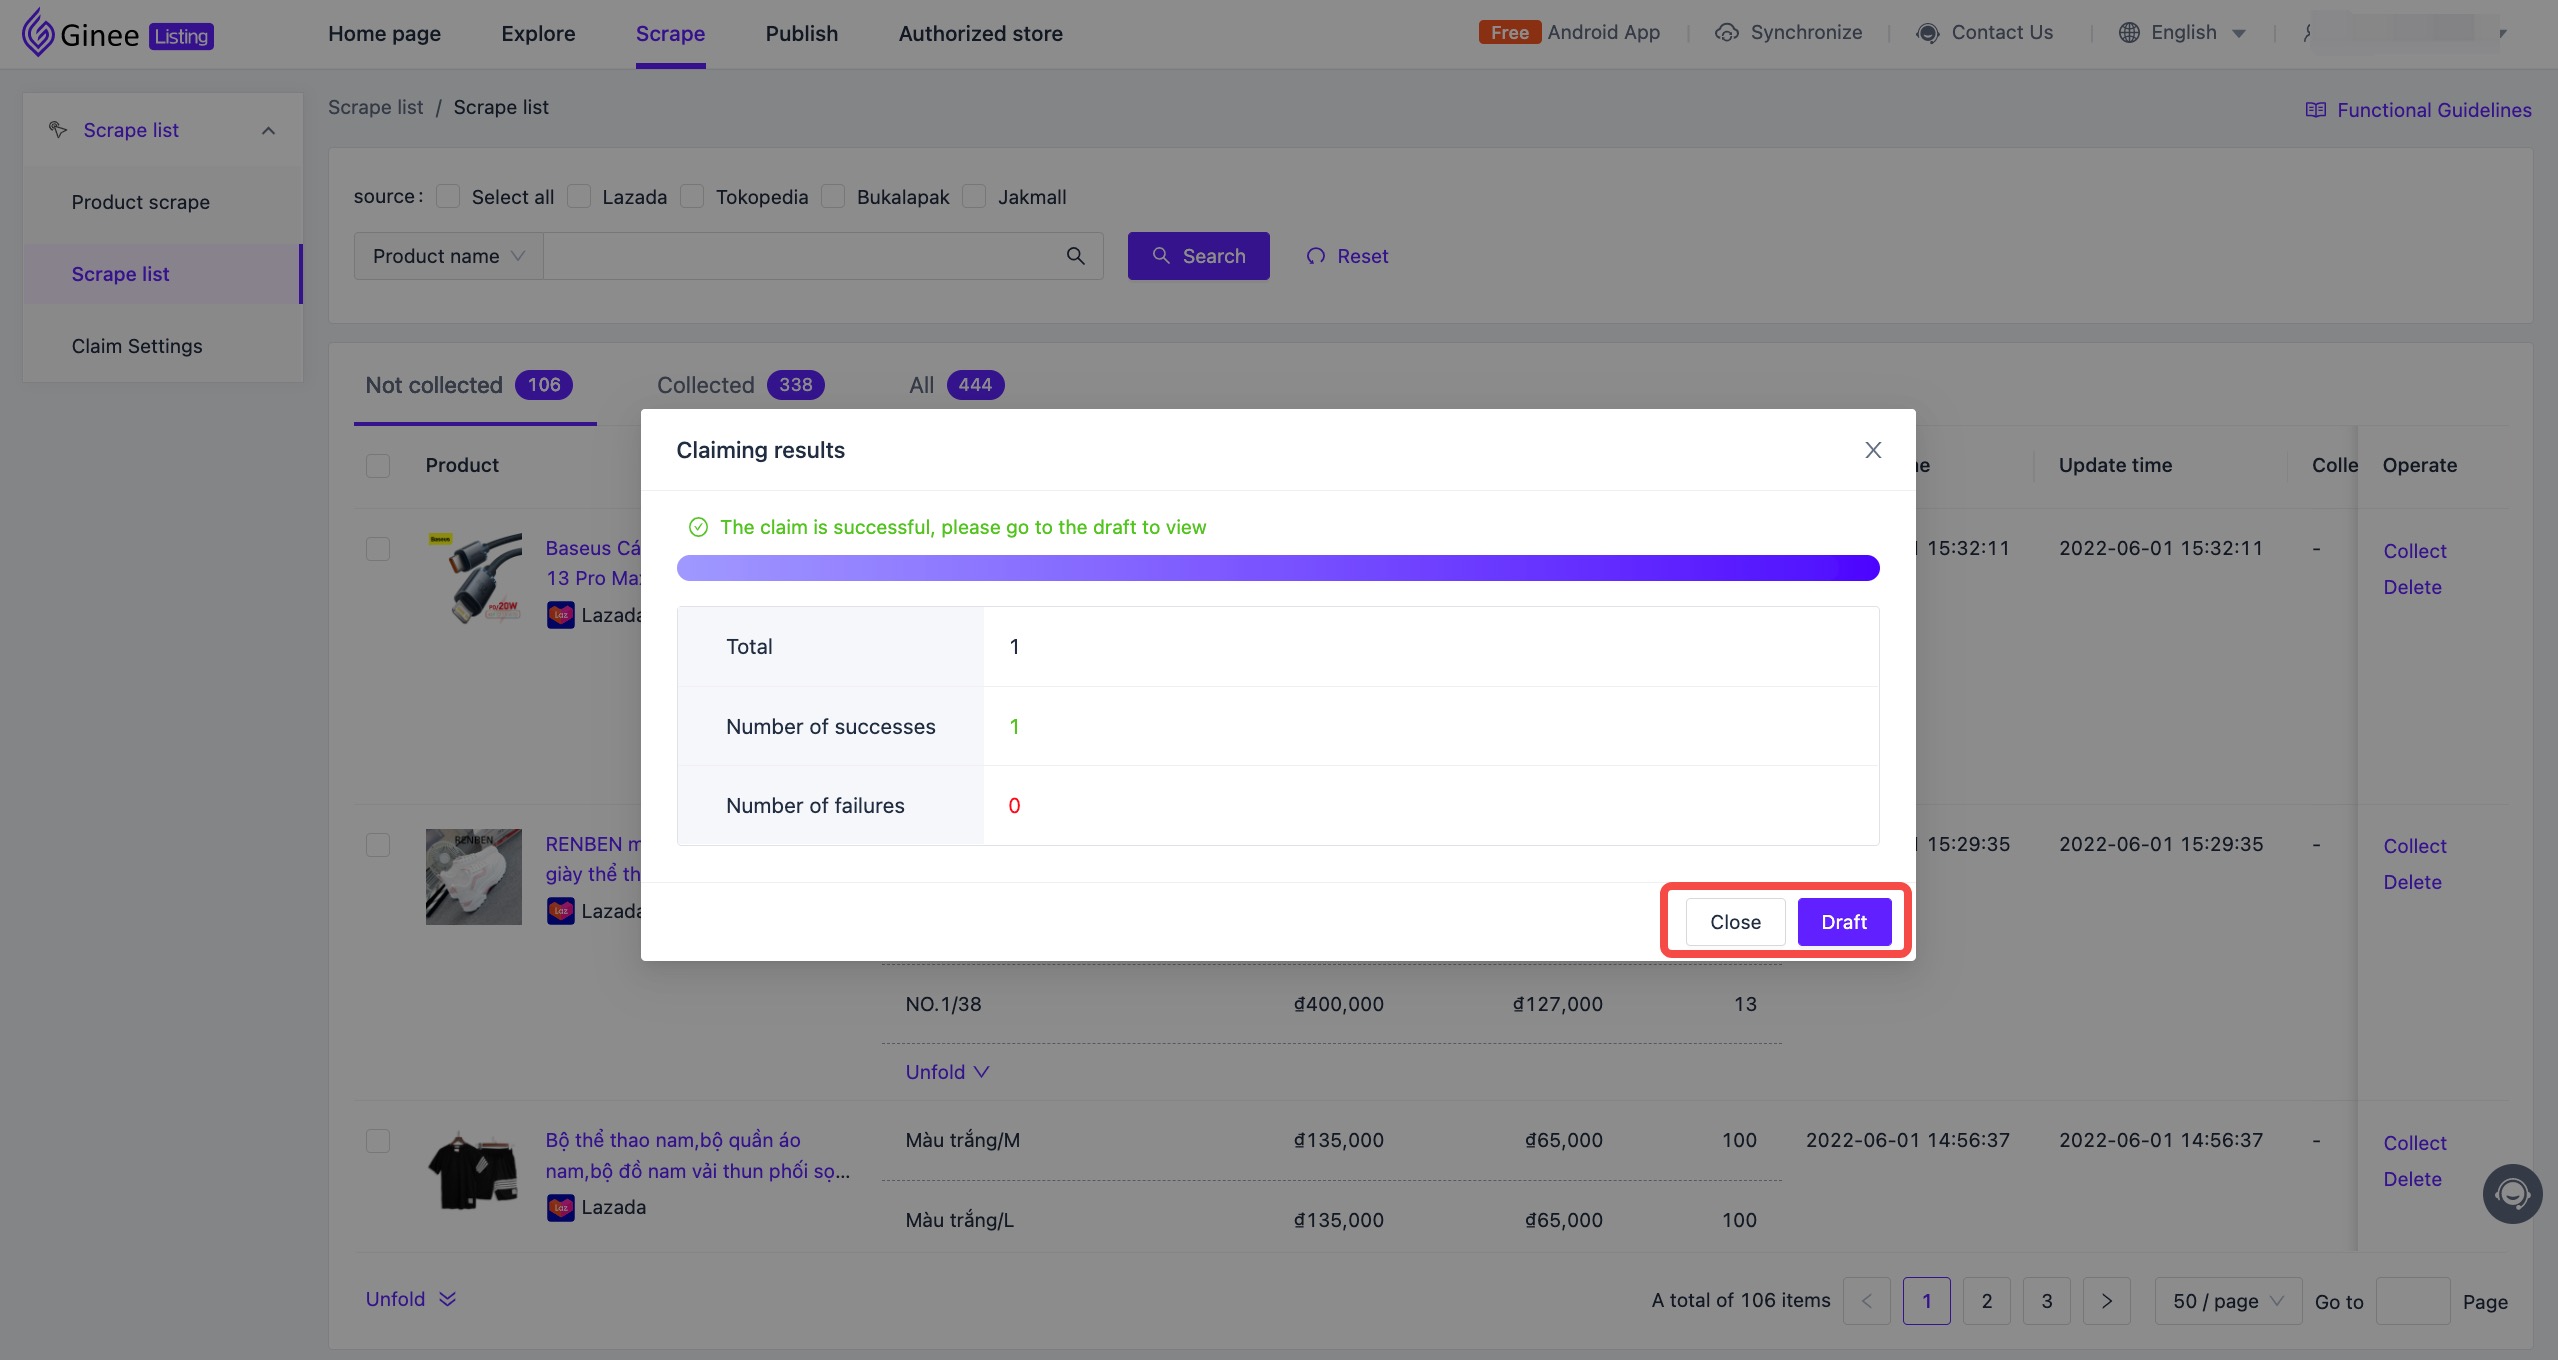This screenshot has width=2558, height=1360.
Task: Click the Free Android App badge
Action: 1509,33
